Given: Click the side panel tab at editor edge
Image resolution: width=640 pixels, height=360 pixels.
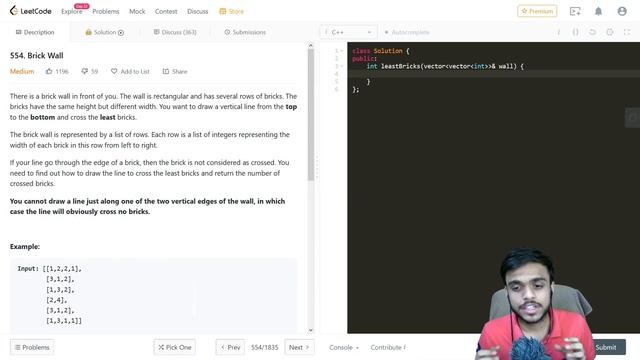Looking at the screenshot, I should point(633,118).
